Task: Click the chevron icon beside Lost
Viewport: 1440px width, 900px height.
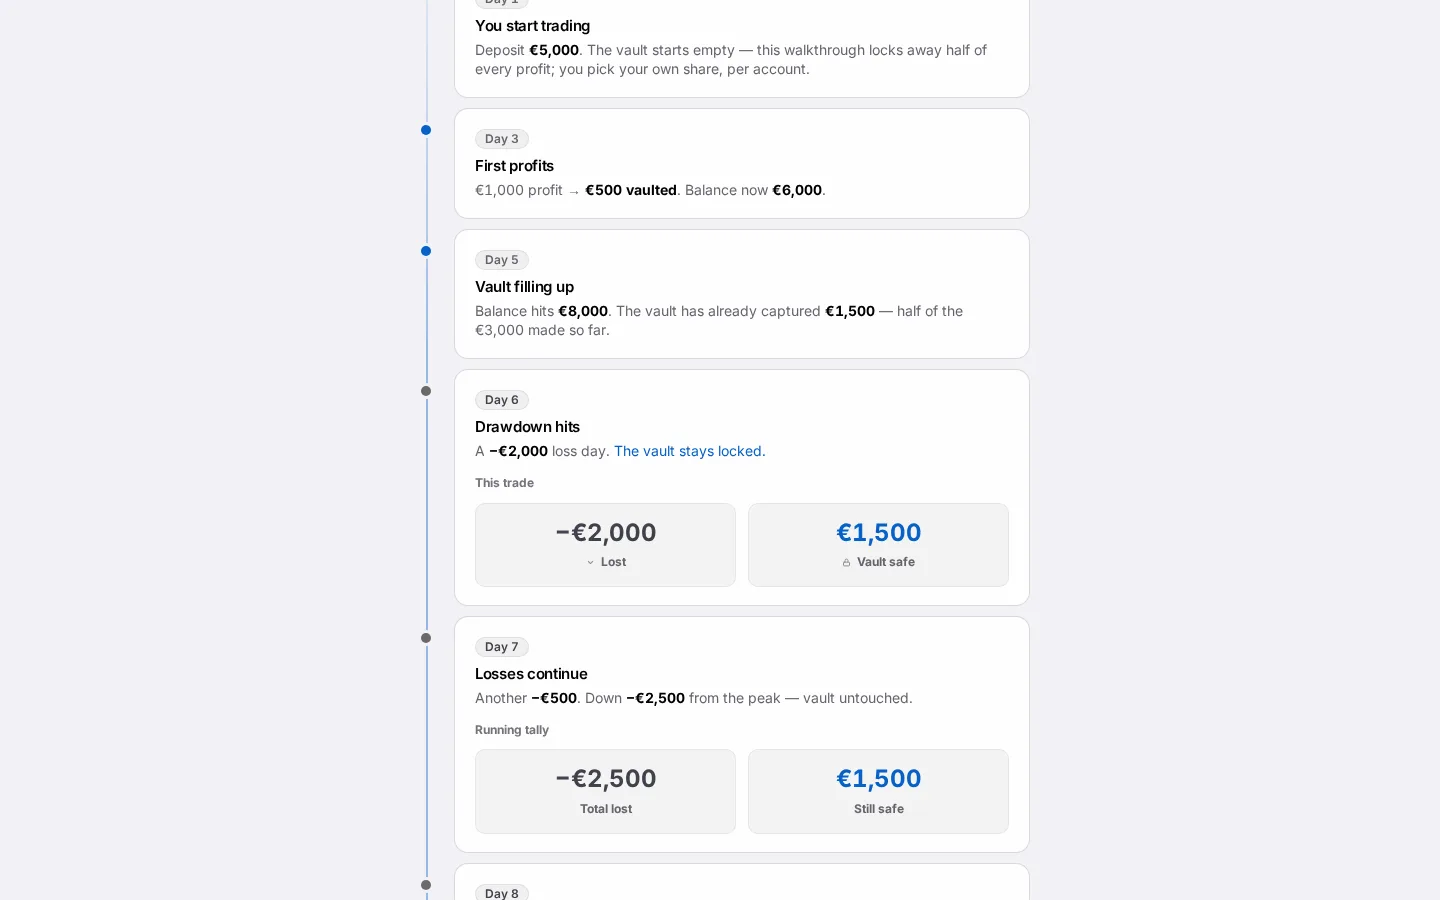Action: pyautogui.click(x=590, y=563)
